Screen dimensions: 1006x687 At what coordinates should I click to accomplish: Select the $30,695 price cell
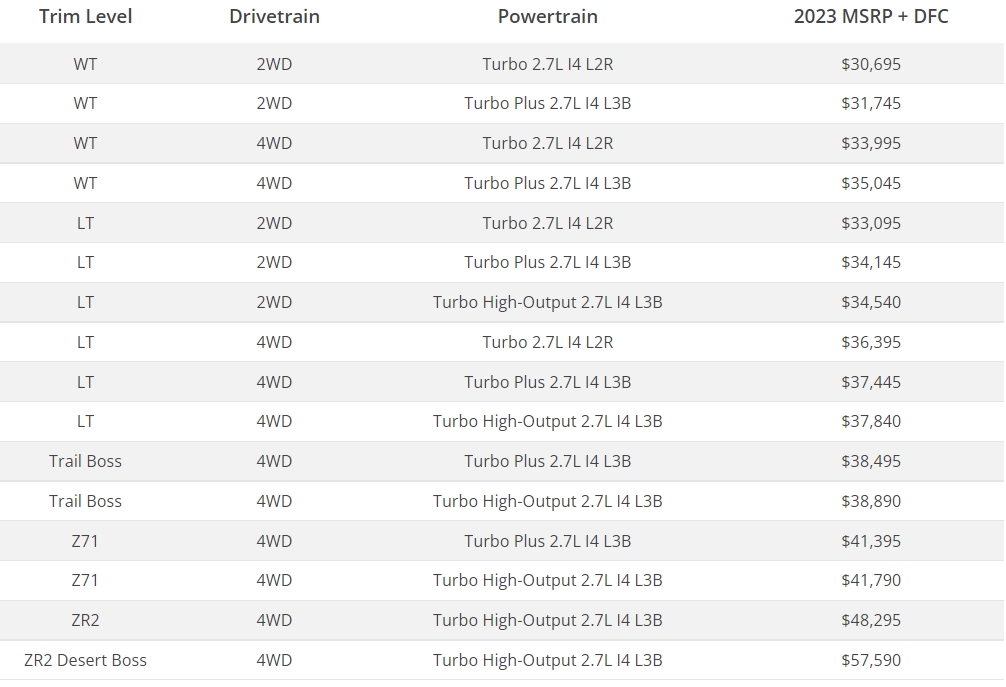pyautogui.click(x=871, y=64)
